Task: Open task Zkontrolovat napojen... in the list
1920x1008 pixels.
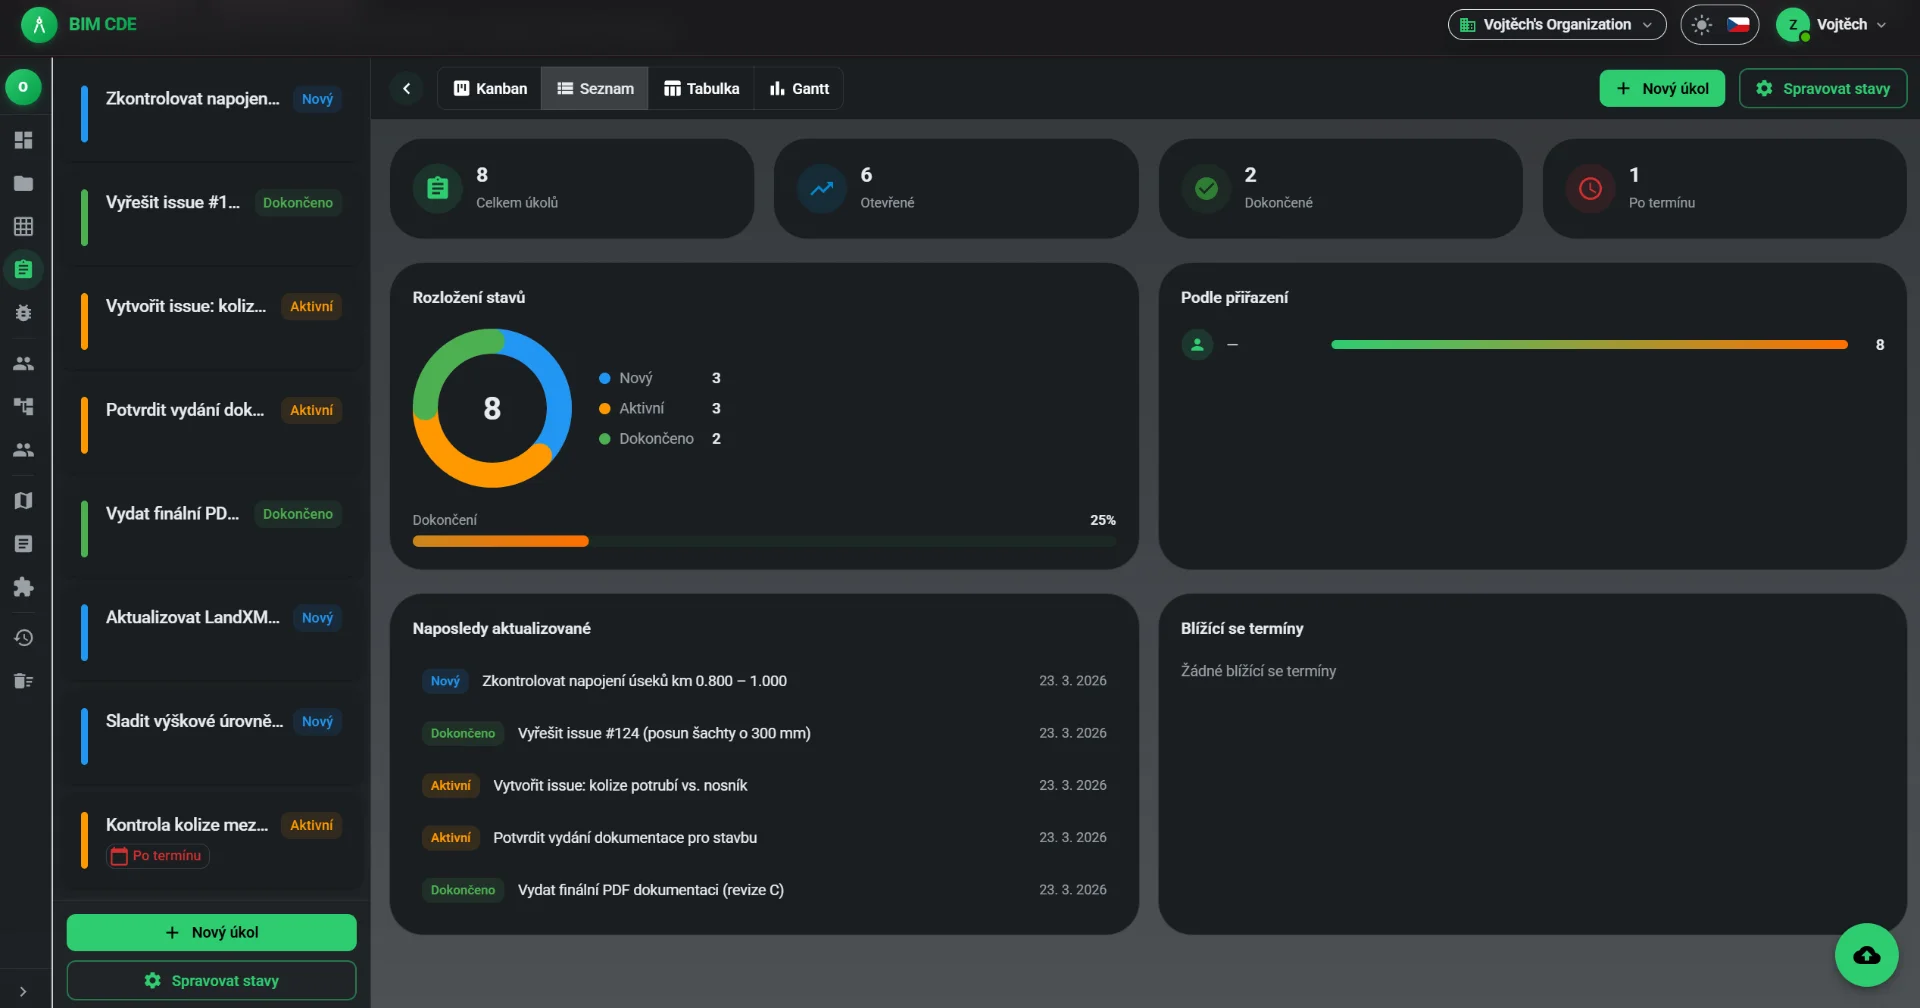Action: pyautogui.click(x=212, y=113)
